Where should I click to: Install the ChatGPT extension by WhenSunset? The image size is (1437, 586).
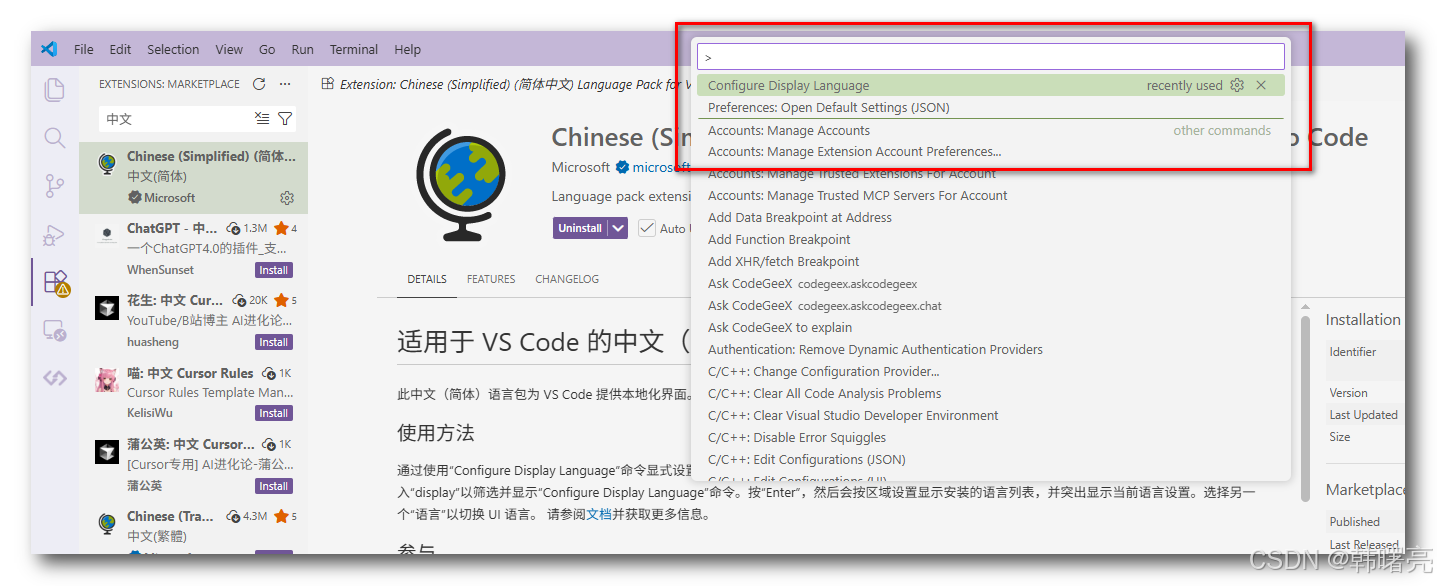(273, 270)
